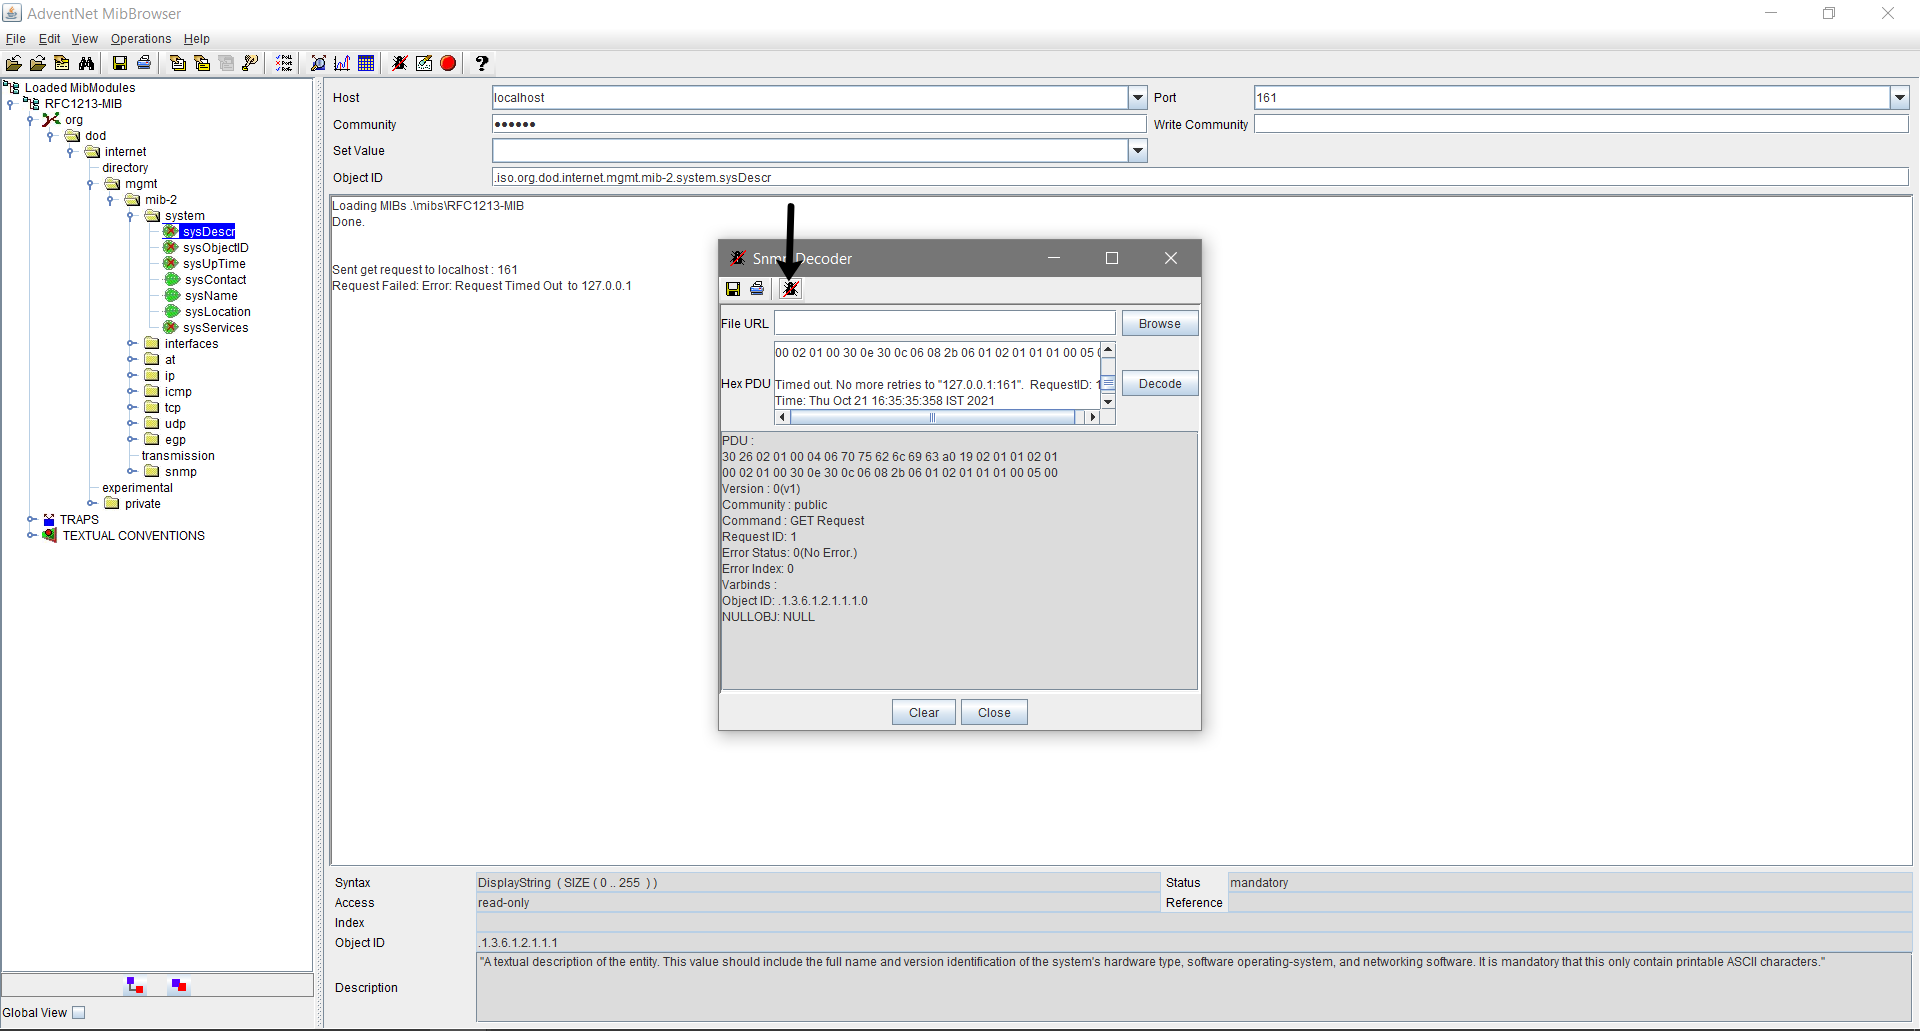Image resolution: width=1920 pixels, height=1031 pixels.
Task: Click the Hex PDU horizontal scrollbar thumb
Action: pyautogui.click(x=932, y=417)
